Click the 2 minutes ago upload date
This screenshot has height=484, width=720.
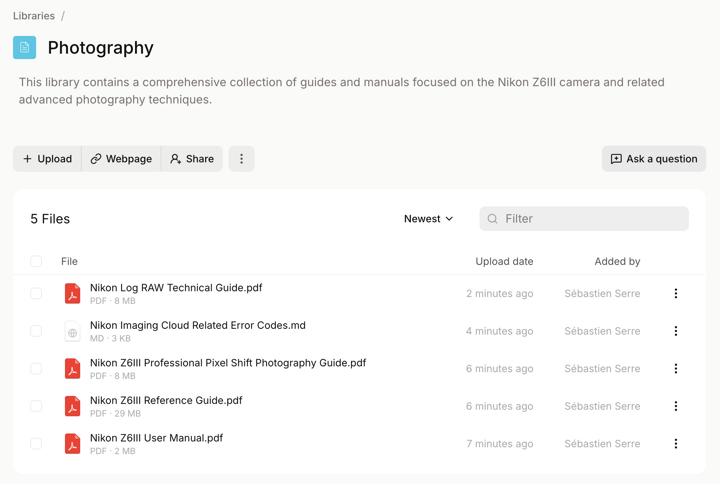[500, 294]
